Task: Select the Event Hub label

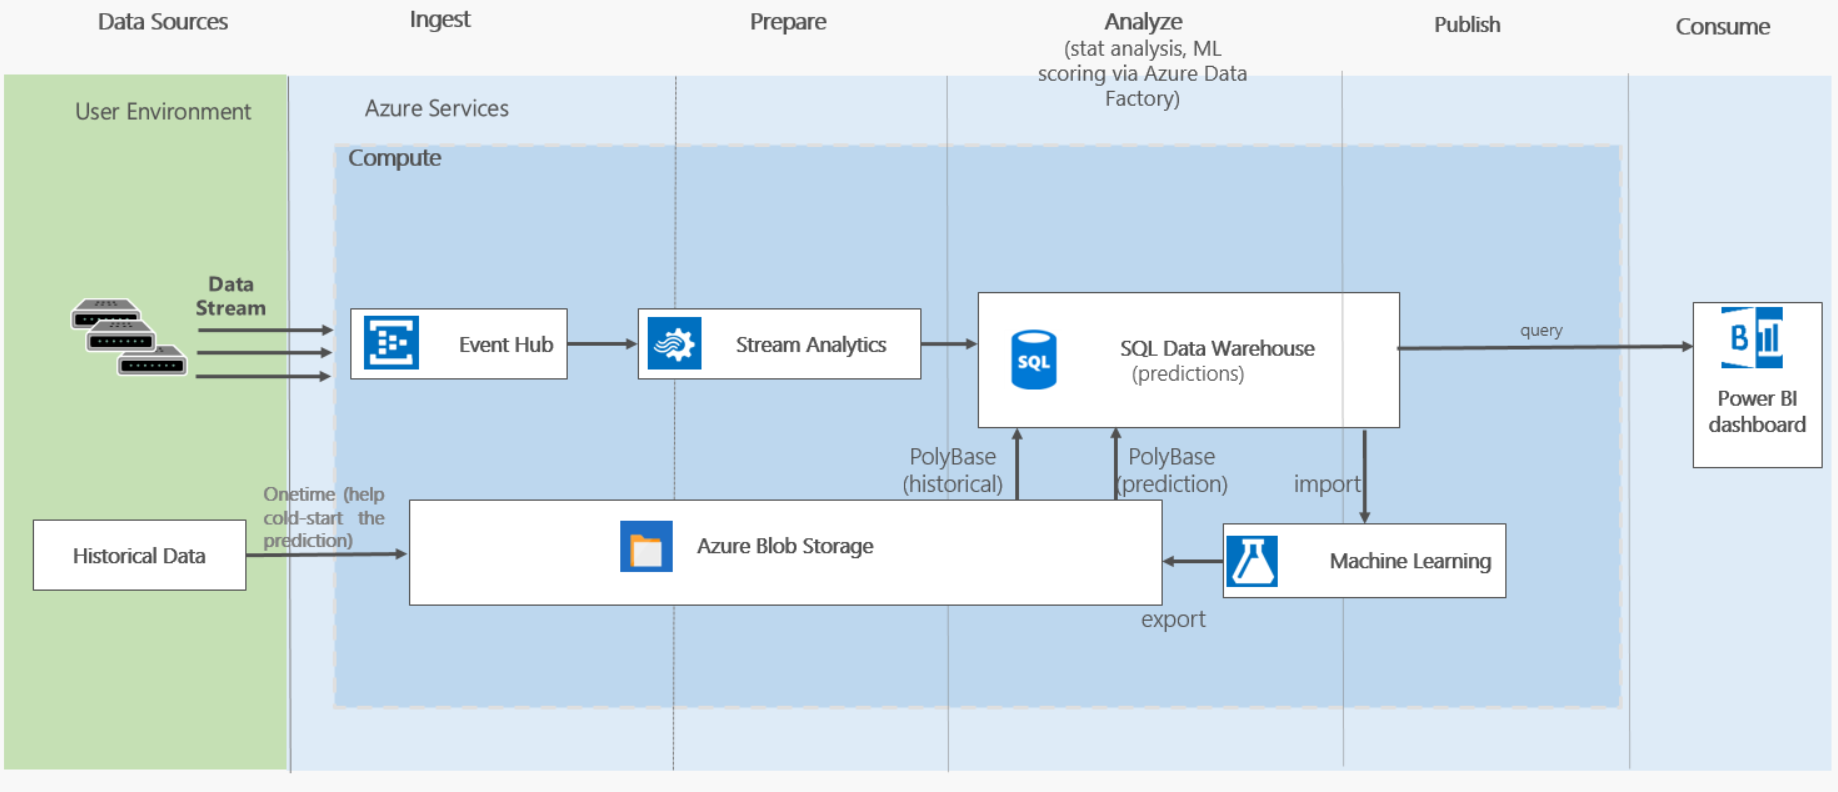Action: (x=506, y=345)
